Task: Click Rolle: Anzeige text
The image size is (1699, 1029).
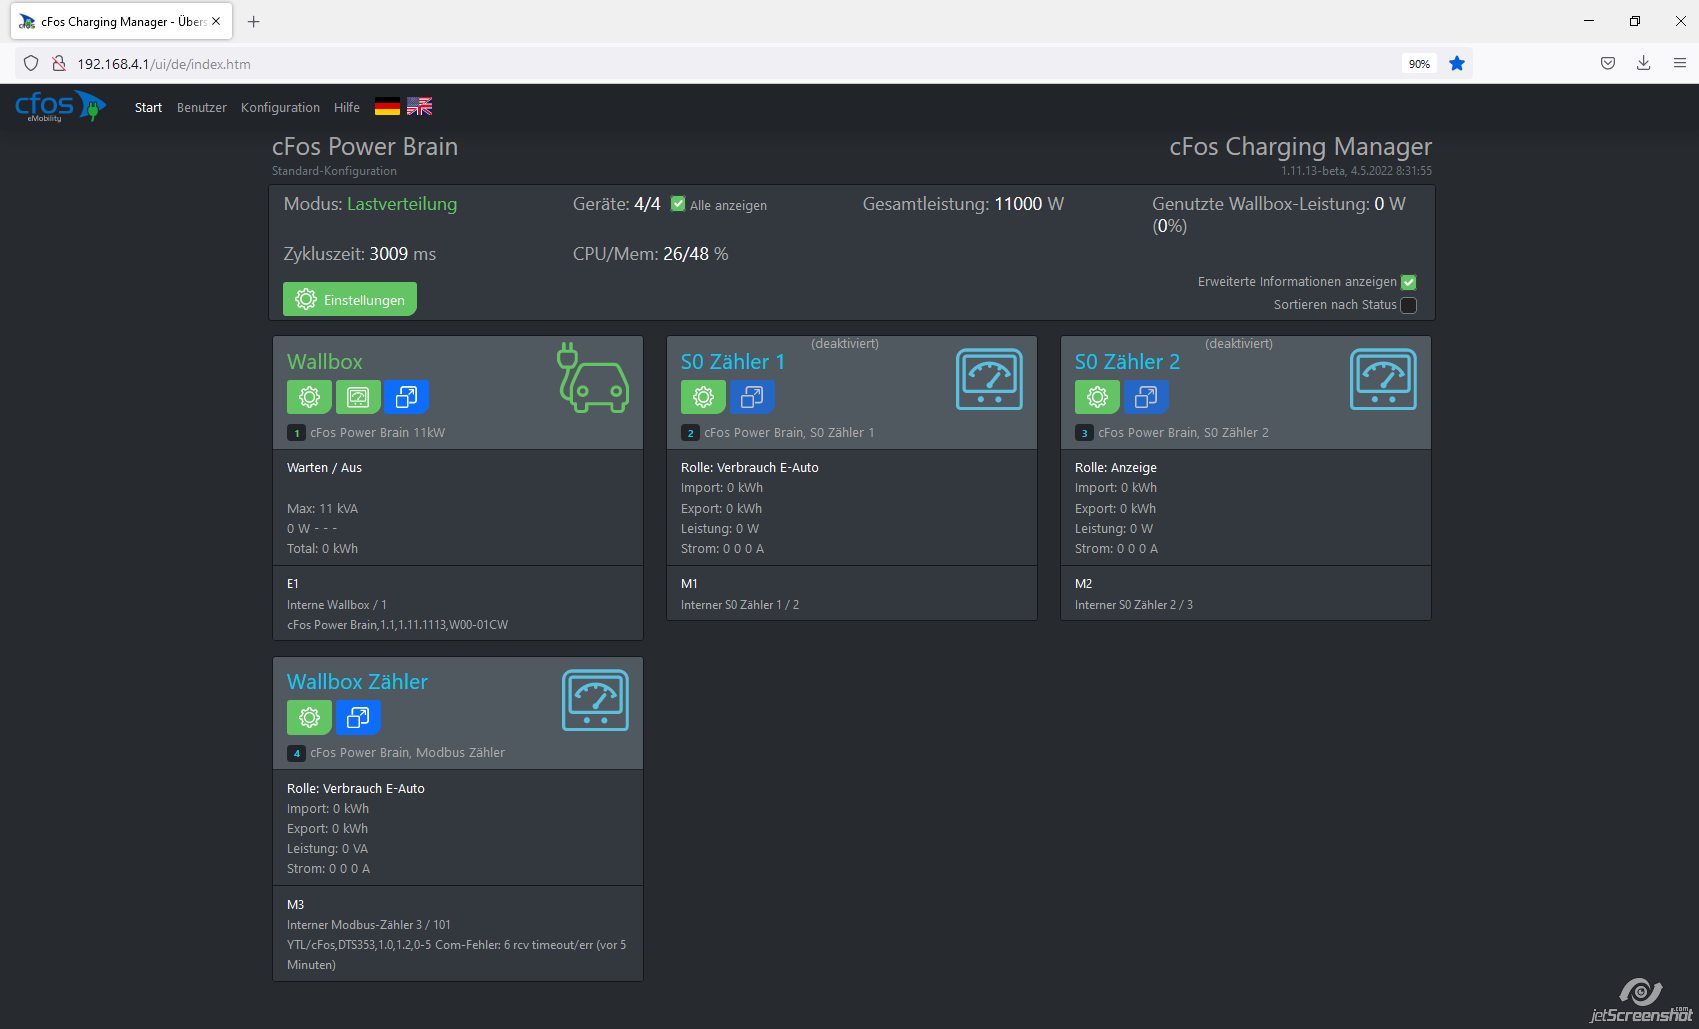Action: point(1116,467)
